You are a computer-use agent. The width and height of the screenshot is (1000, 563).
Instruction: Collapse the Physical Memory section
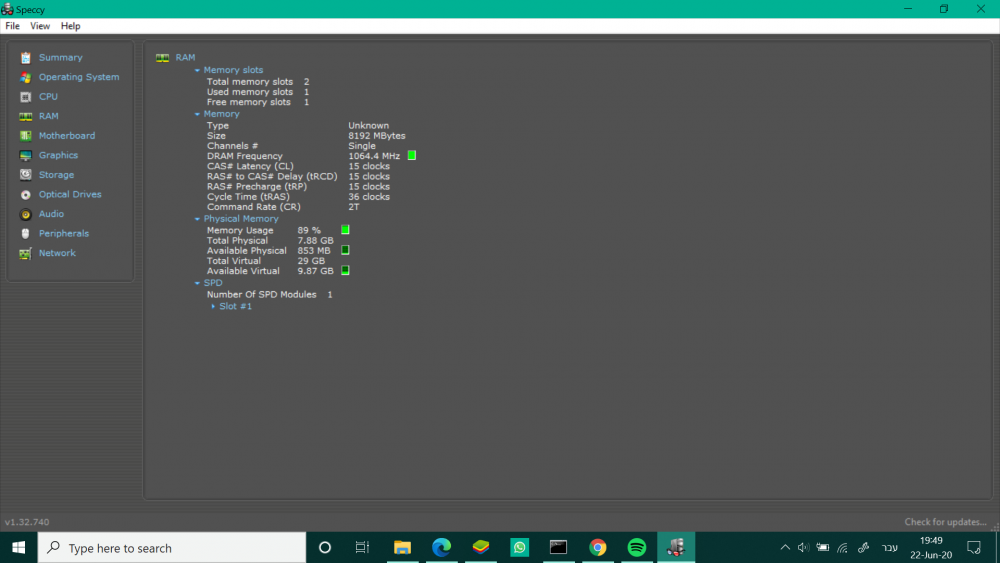(197, 219)
